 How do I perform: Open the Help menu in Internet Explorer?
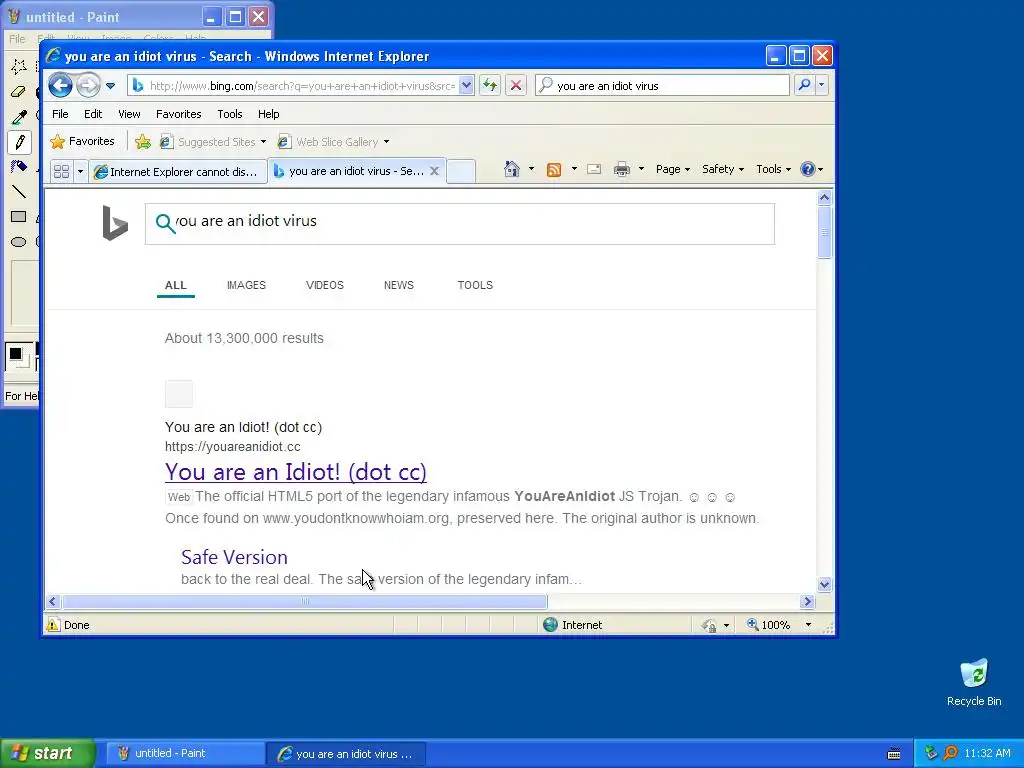coord(268,114)
